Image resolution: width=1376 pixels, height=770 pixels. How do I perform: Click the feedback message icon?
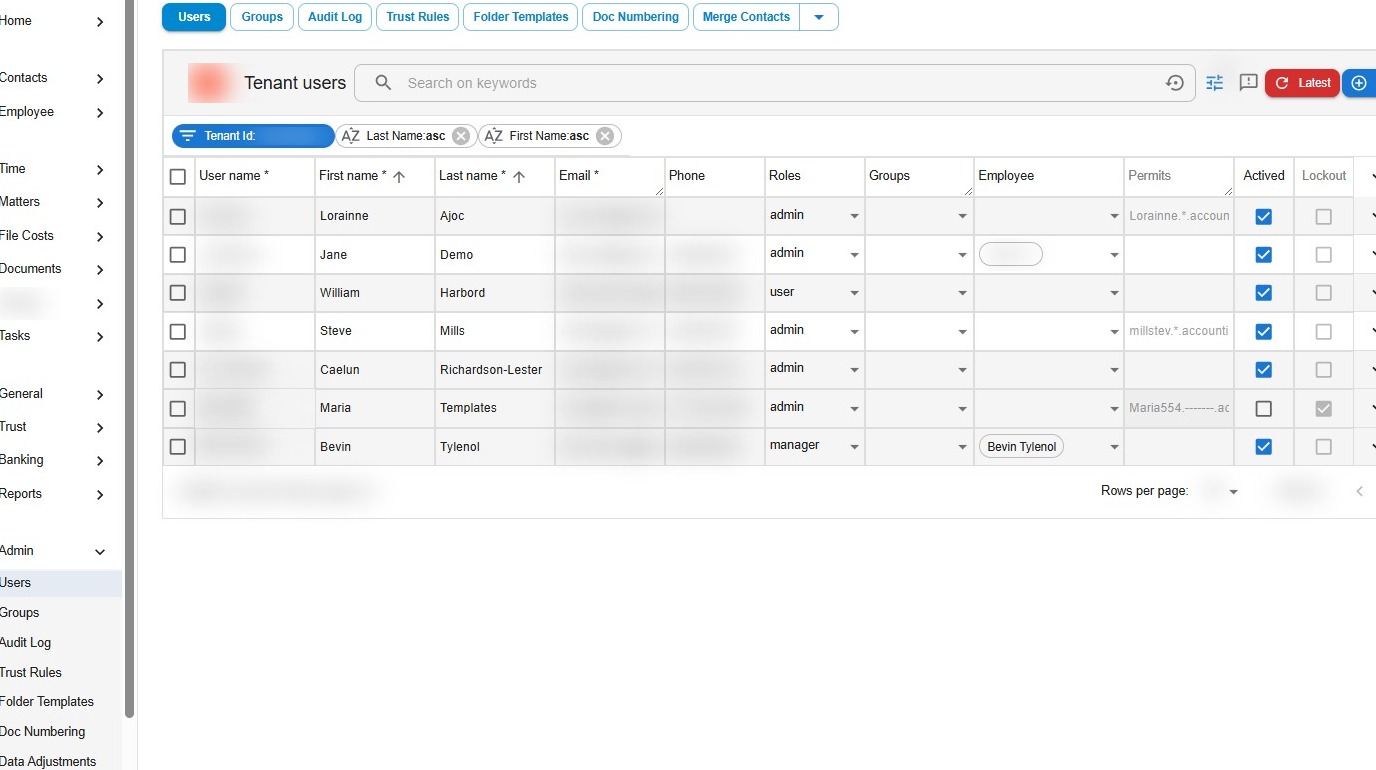click(x=1248, y=83)
